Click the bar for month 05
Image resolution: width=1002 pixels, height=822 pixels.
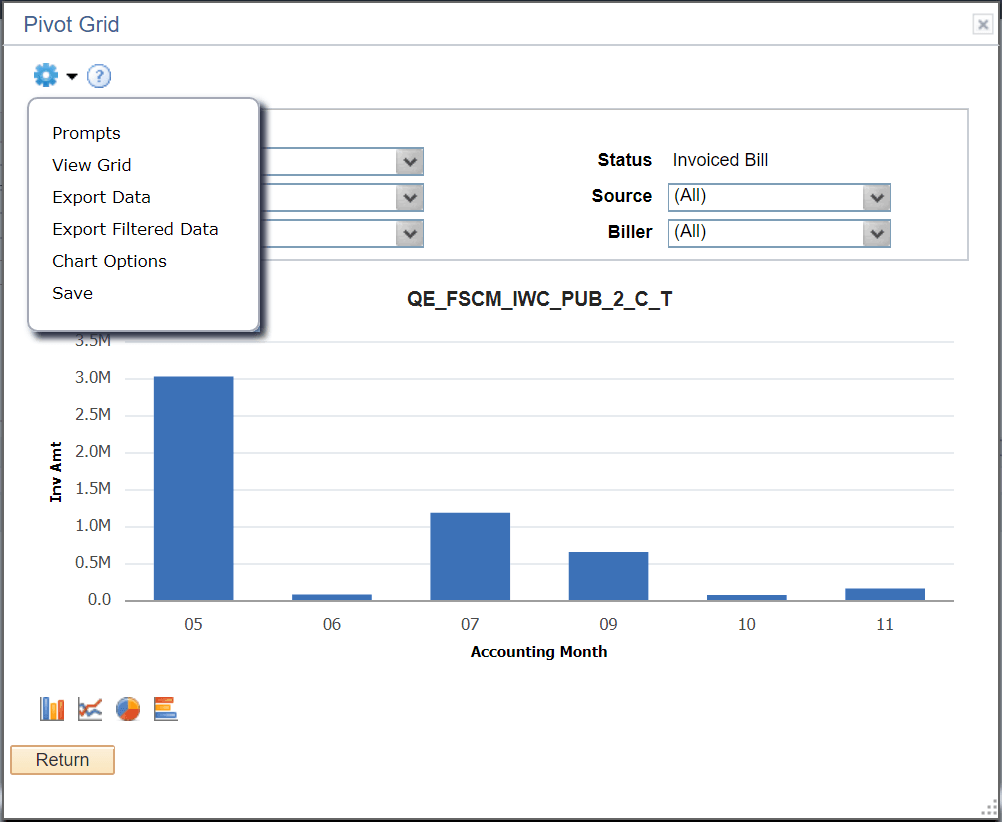194,488
